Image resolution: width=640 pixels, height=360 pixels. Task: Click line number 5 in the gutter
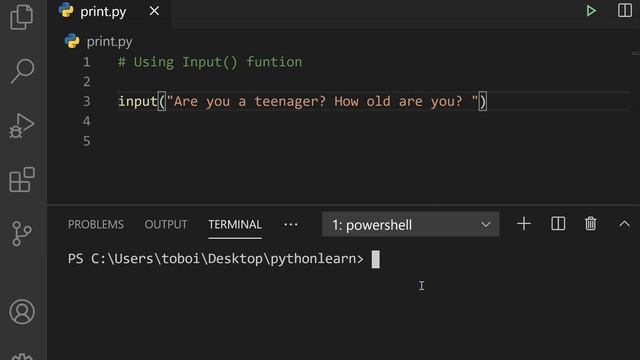87,141
